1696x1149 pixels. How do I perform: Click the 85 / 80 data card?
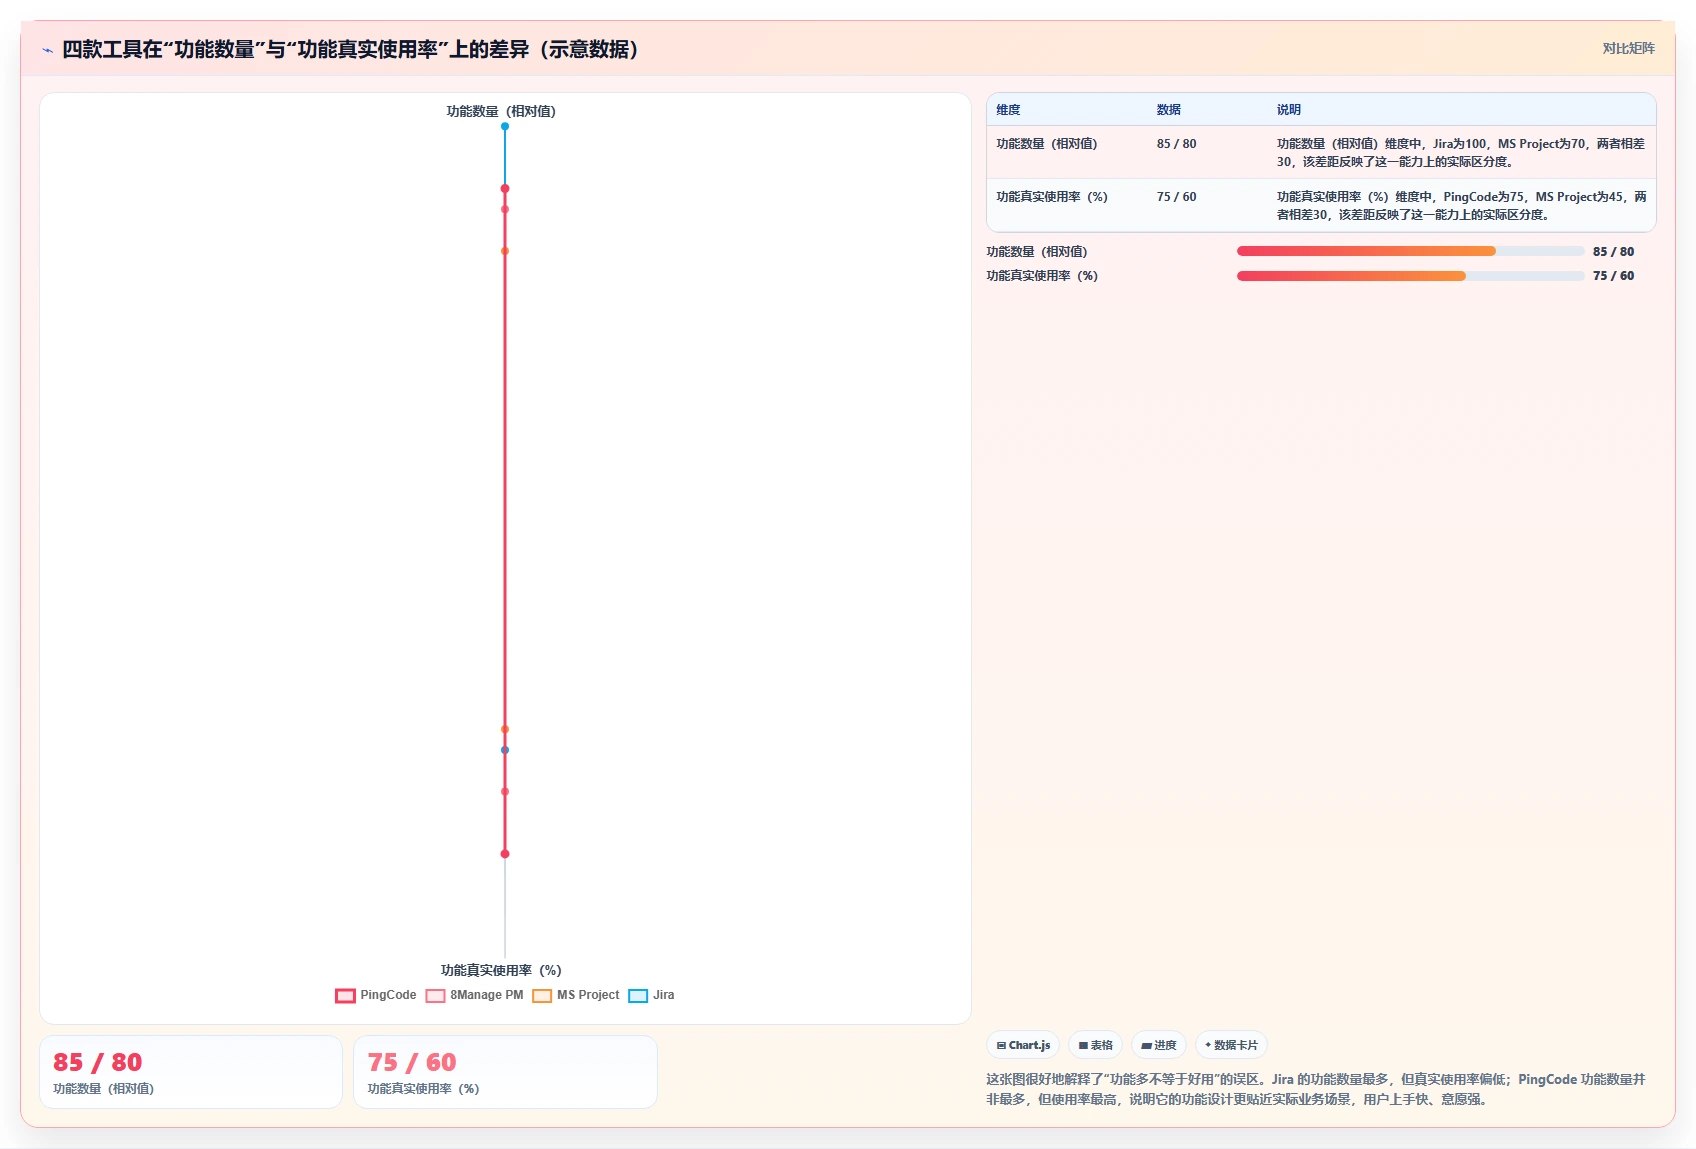[191, 1072]
